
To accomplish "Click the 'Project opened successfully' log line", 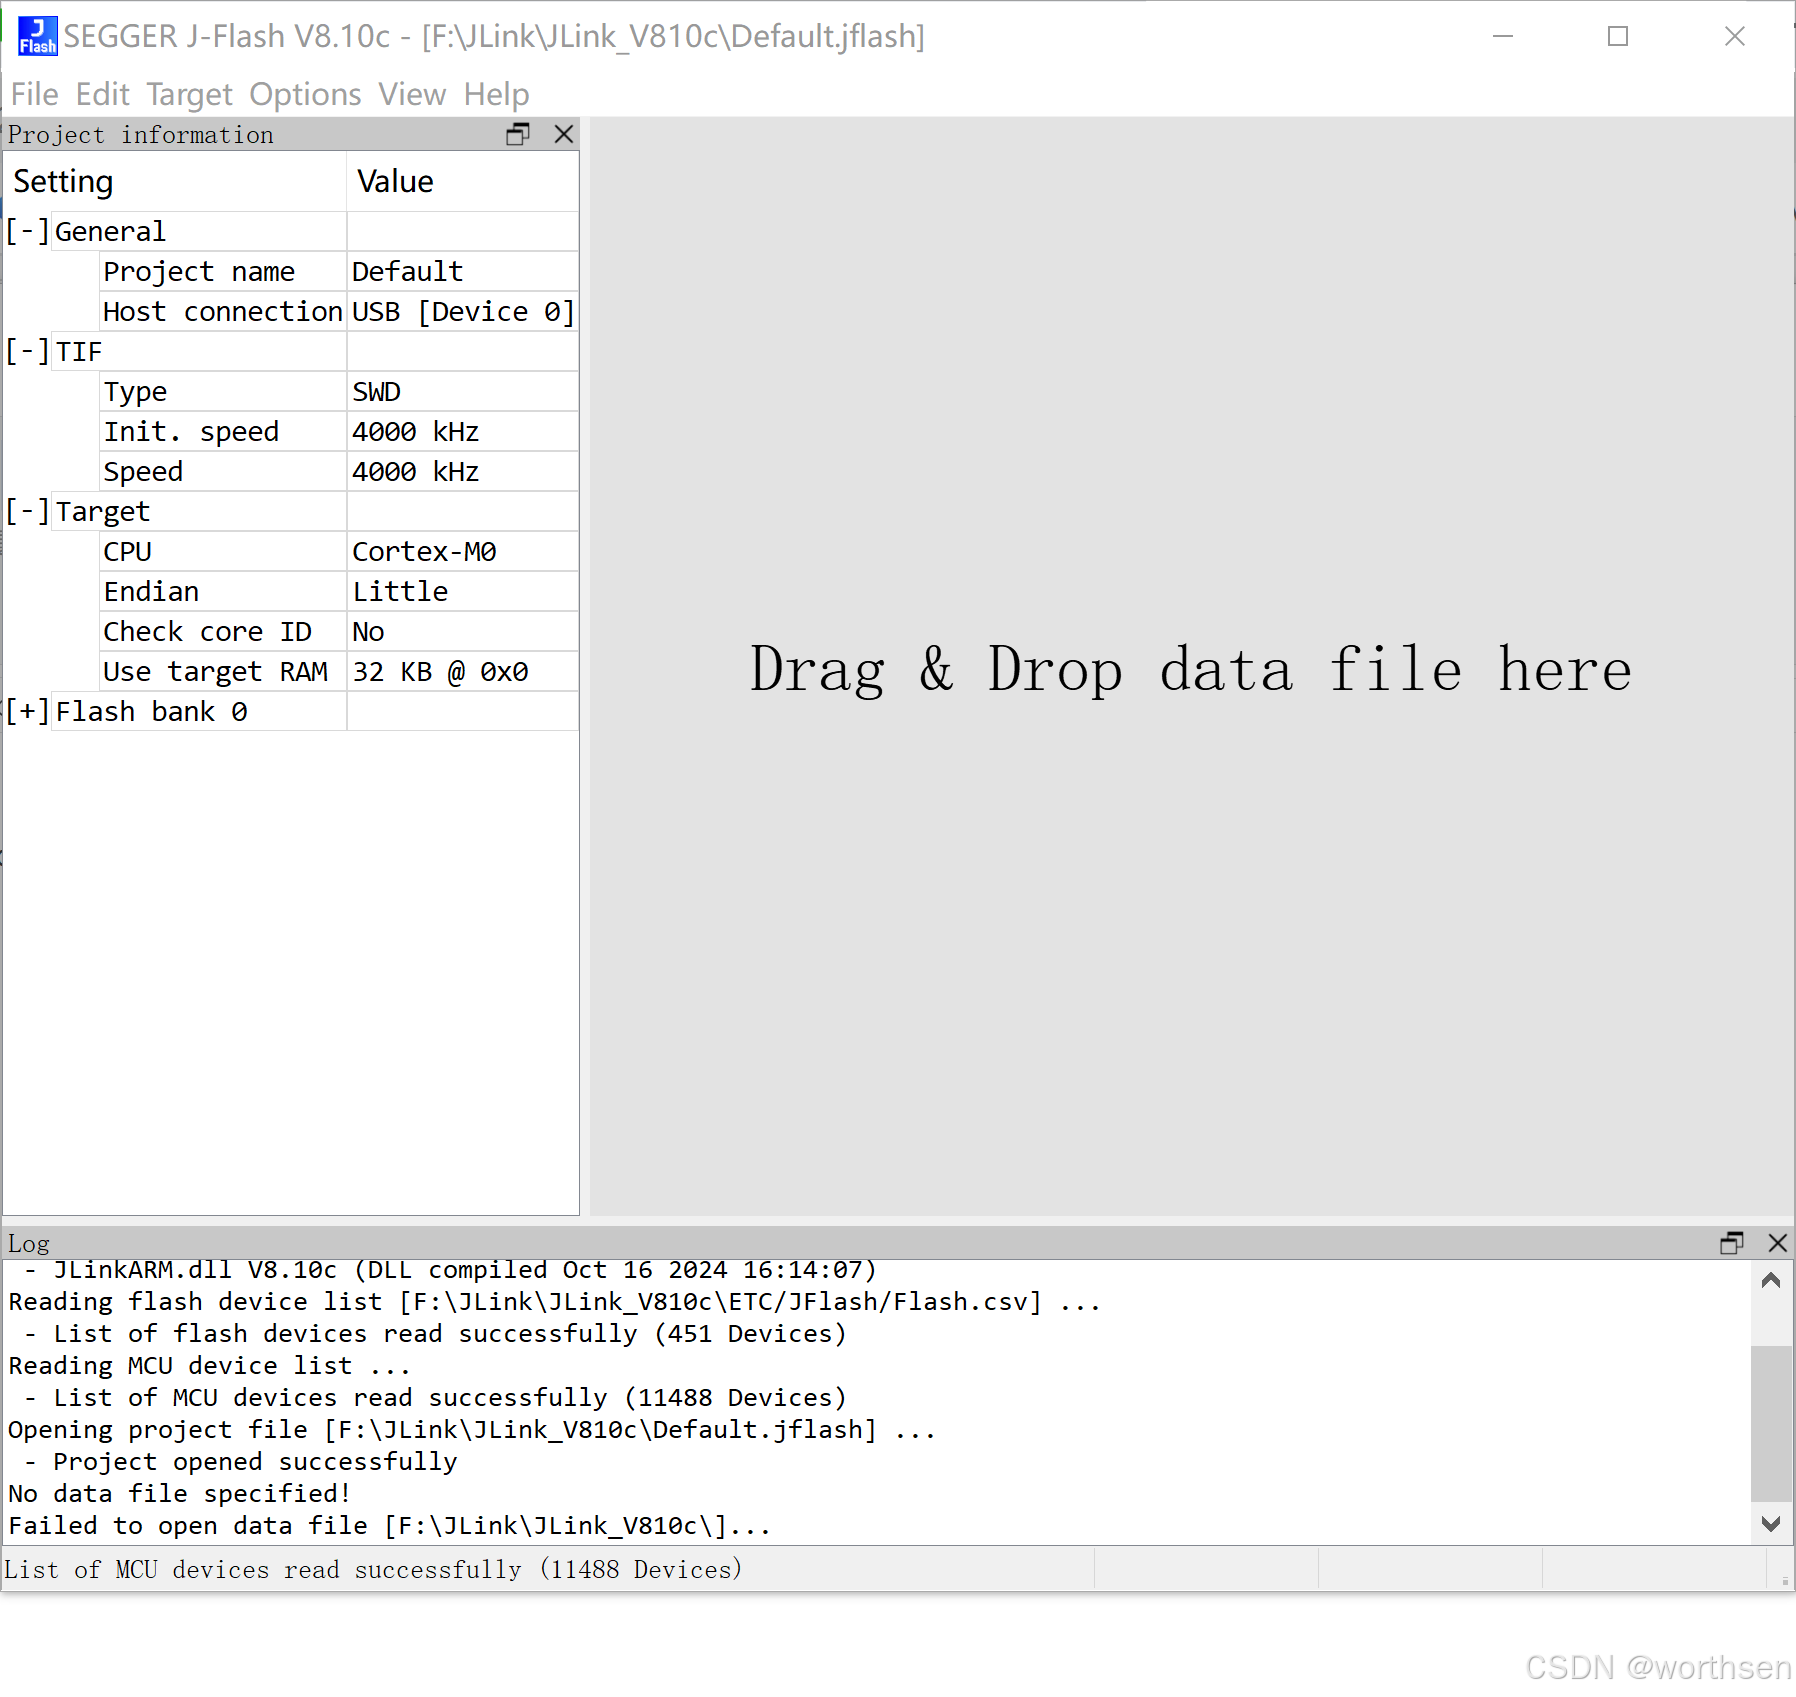I will click(240, 1461).
